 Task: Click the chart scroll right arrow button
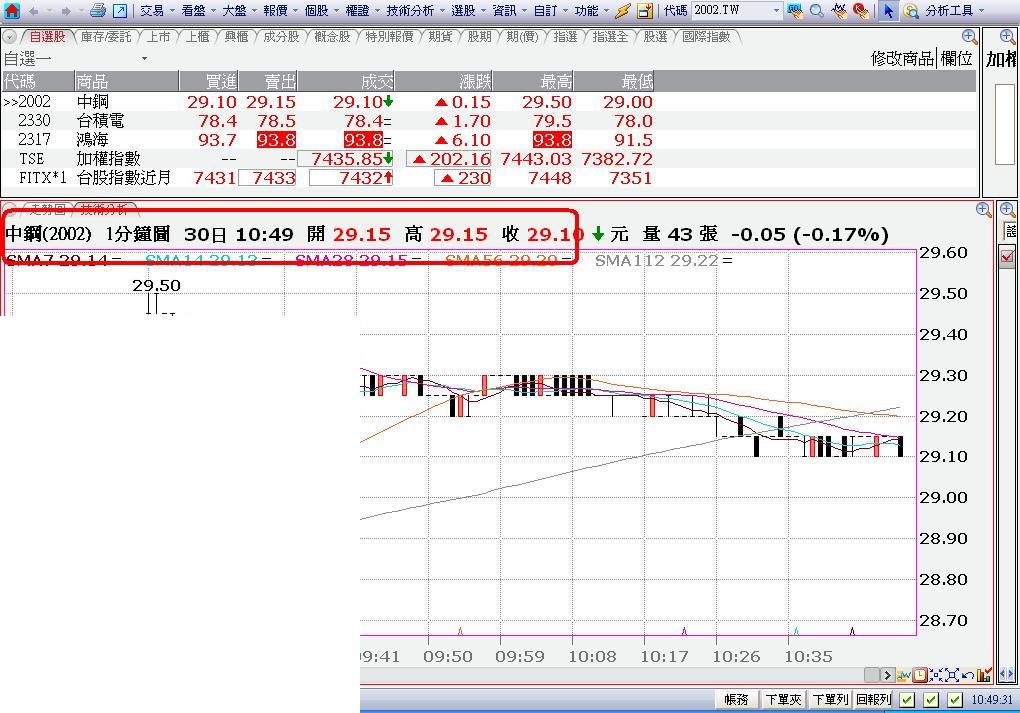(x=887, y=675)
